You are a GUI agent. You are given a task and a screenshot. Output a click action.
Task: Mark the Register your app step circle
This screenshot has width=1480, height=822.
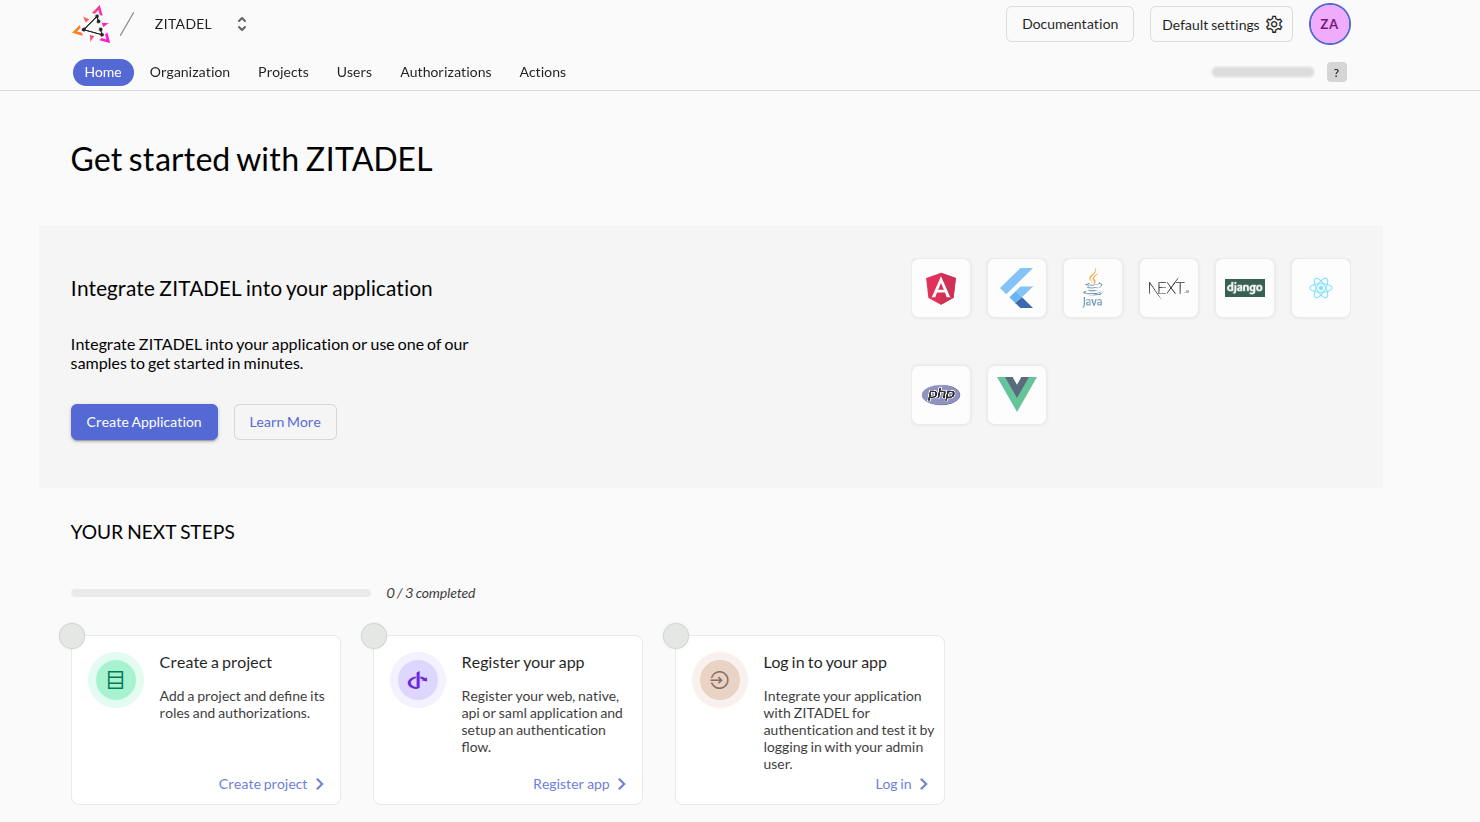pyautogui.click(x=374, y=636)
